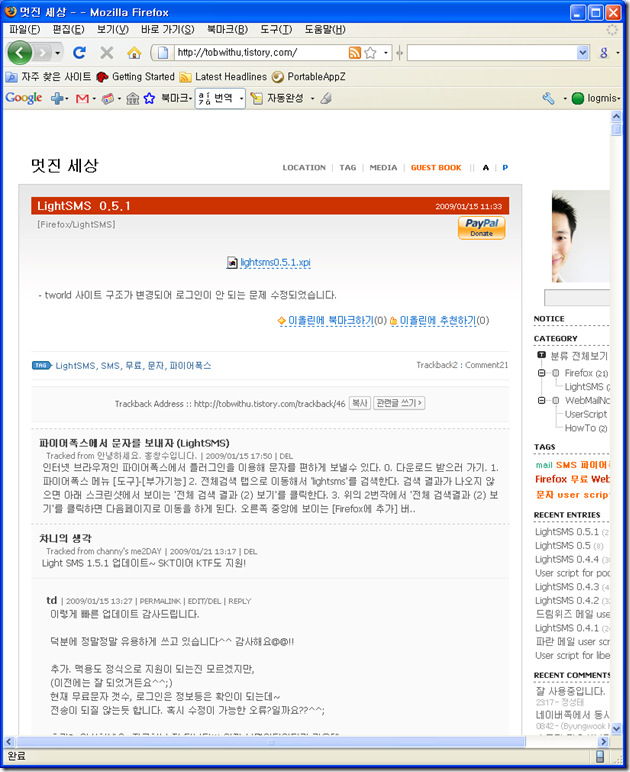Click the Stop loading X icon
The image size is (630, 772).
(x=107, y=53)
